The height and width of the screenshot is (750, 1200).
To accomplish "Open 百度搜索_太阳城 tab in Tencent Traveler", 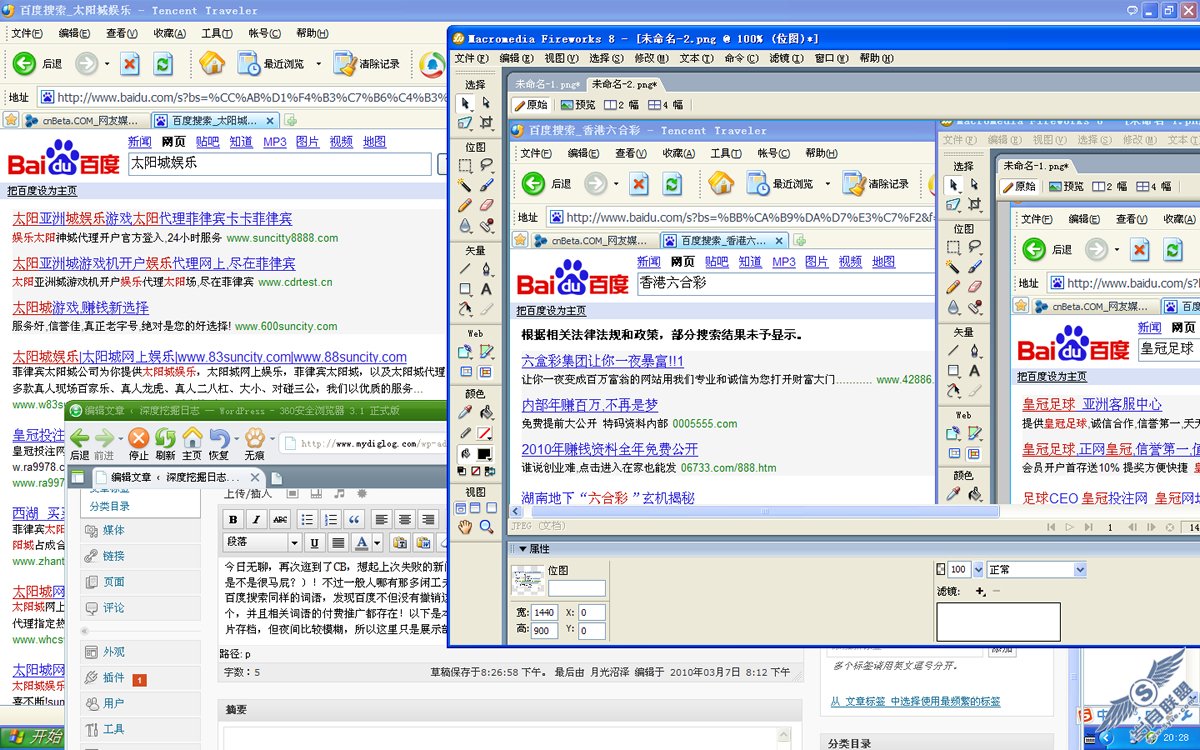I will [215, 120].
